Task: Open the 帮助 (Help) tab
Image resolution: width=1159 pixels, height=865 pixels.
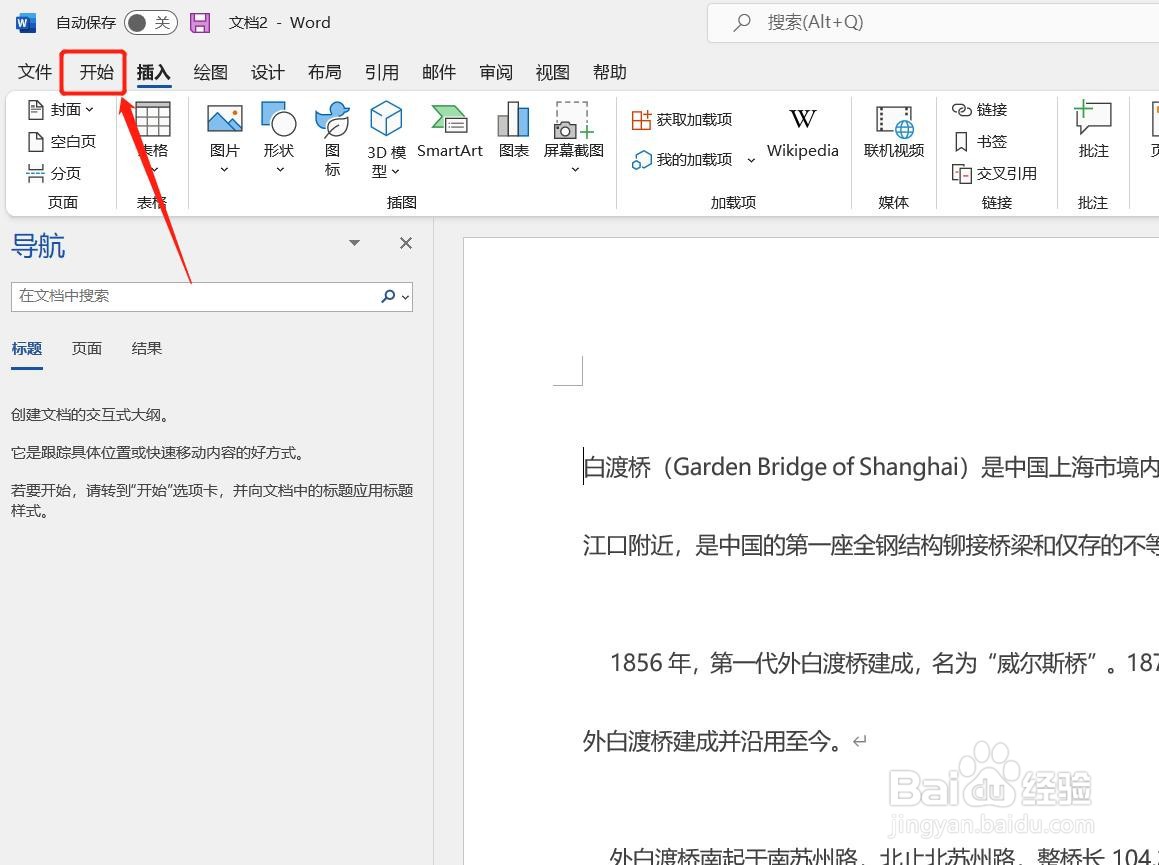Action: point(610,72)
